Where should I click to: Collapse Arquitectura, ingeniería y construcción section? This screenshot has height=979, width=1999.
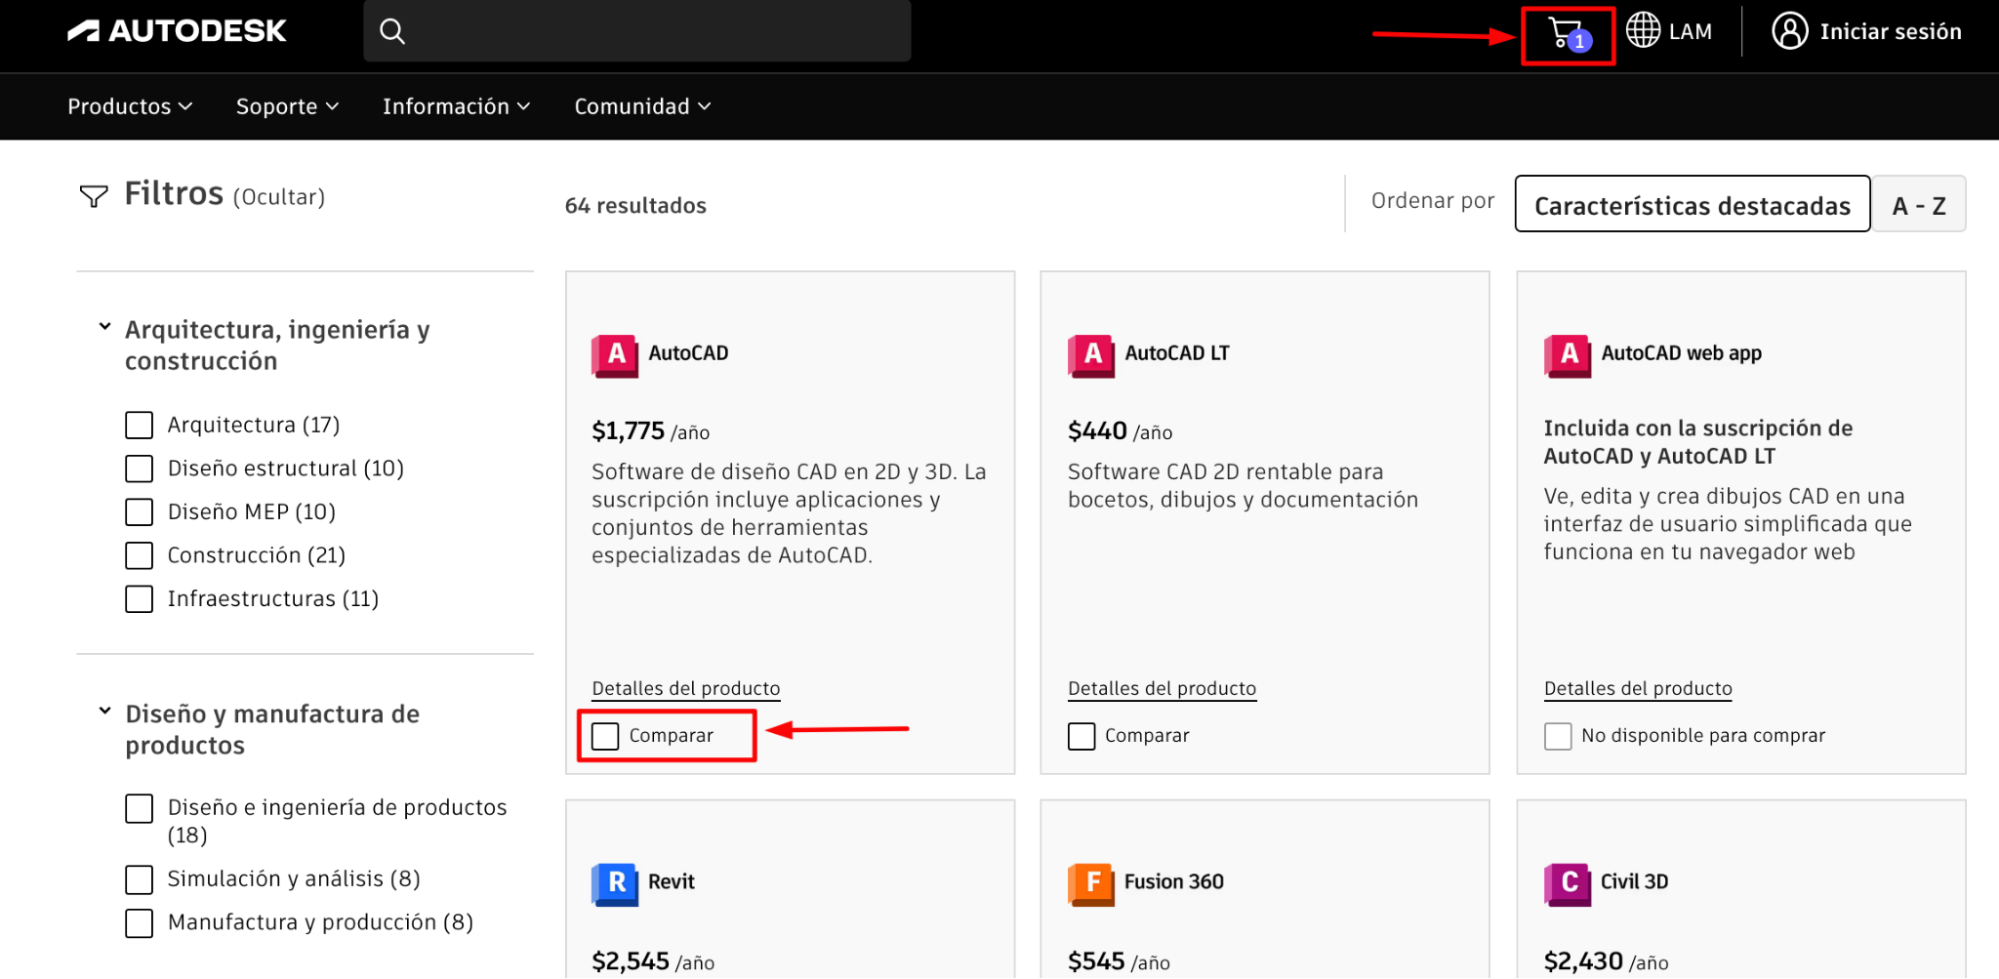104,327
